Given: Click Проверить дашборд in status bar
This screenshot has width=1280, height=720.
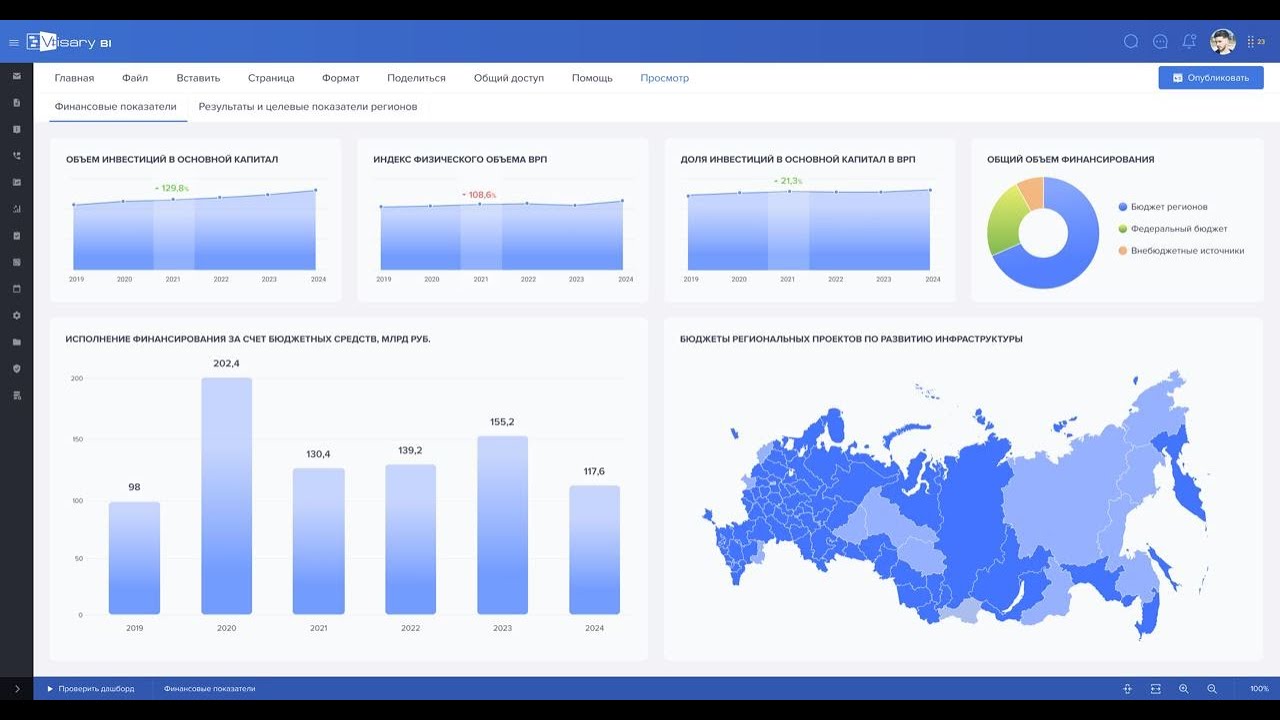Looking at the screenshot, I should tap(90, 689).
